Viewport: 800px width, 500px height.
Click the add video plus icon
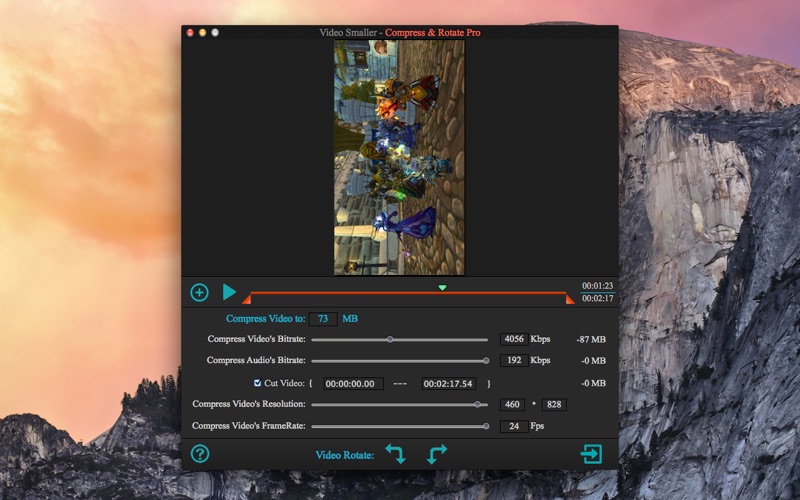199,292
